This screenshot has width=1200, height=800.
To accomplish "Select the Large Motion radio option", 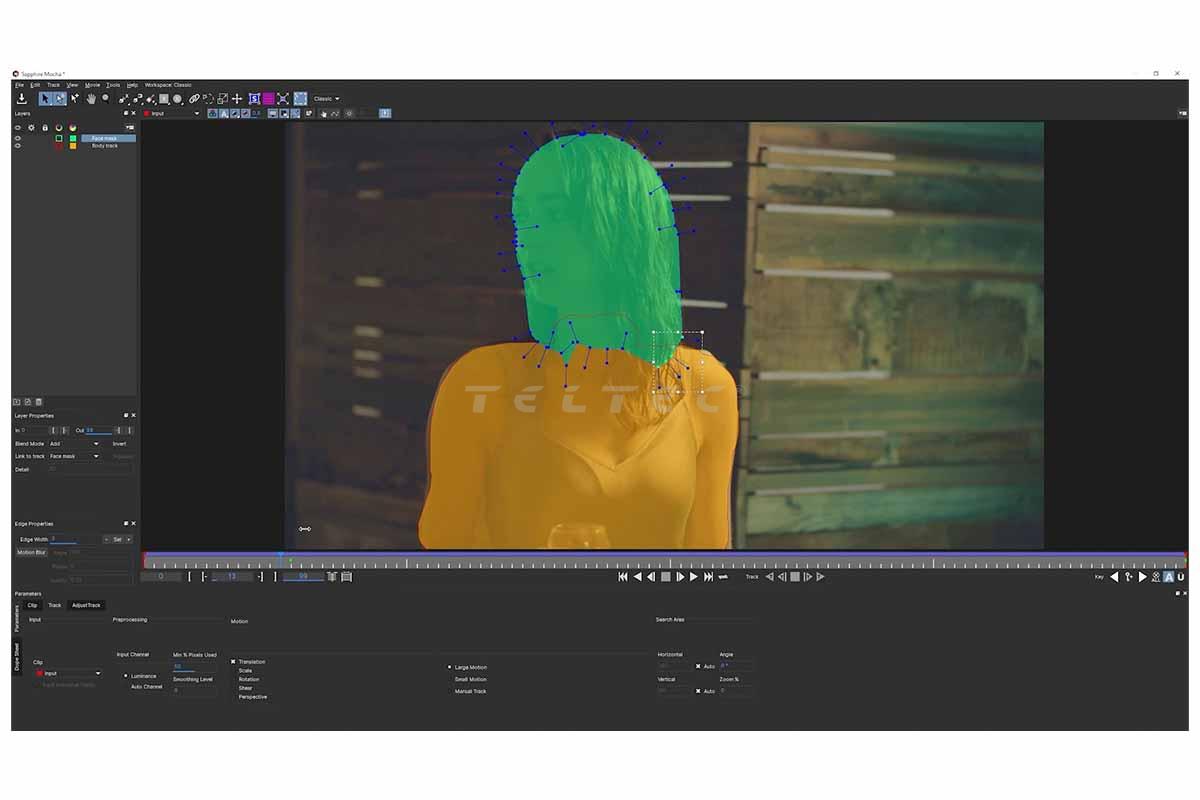I will (x=449, y=667).
